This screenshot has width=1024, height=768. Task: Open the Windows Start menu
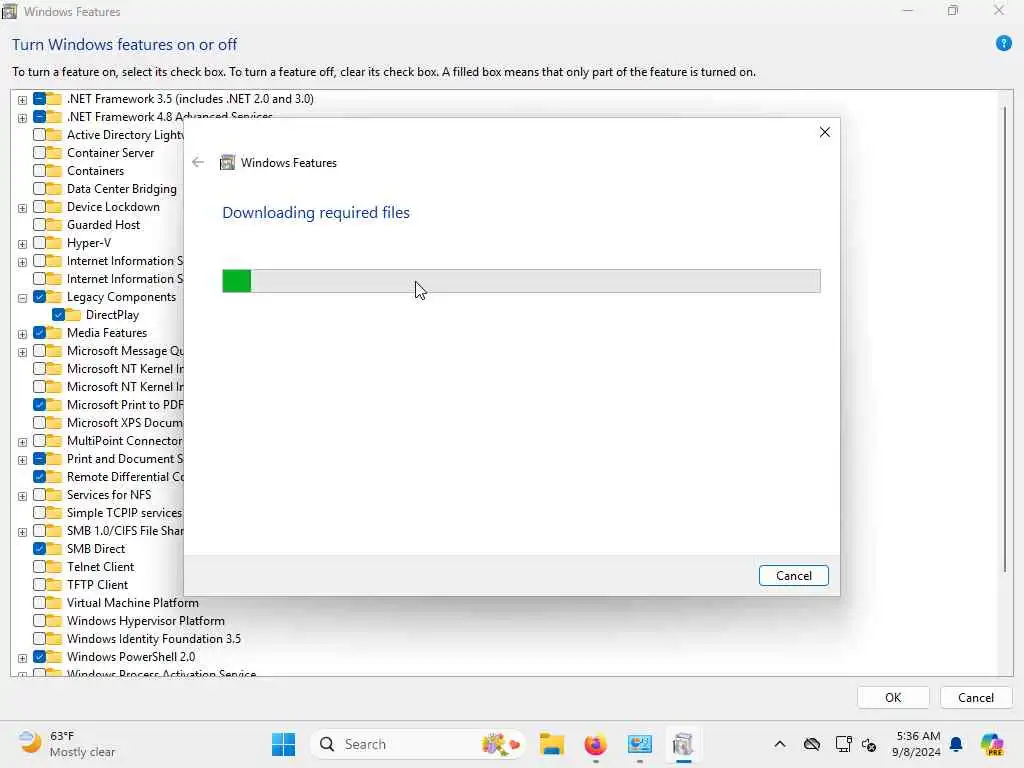pos(283,744)
